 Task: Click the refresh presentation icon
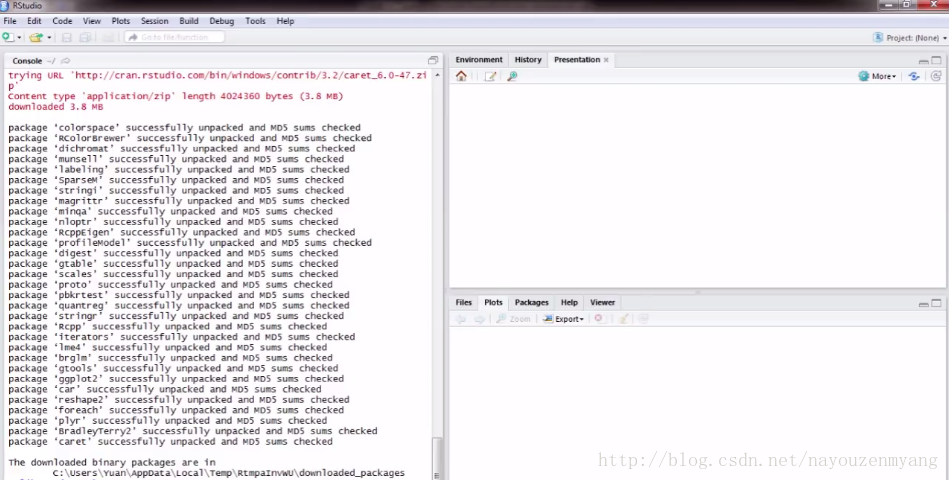click(936, 76)
